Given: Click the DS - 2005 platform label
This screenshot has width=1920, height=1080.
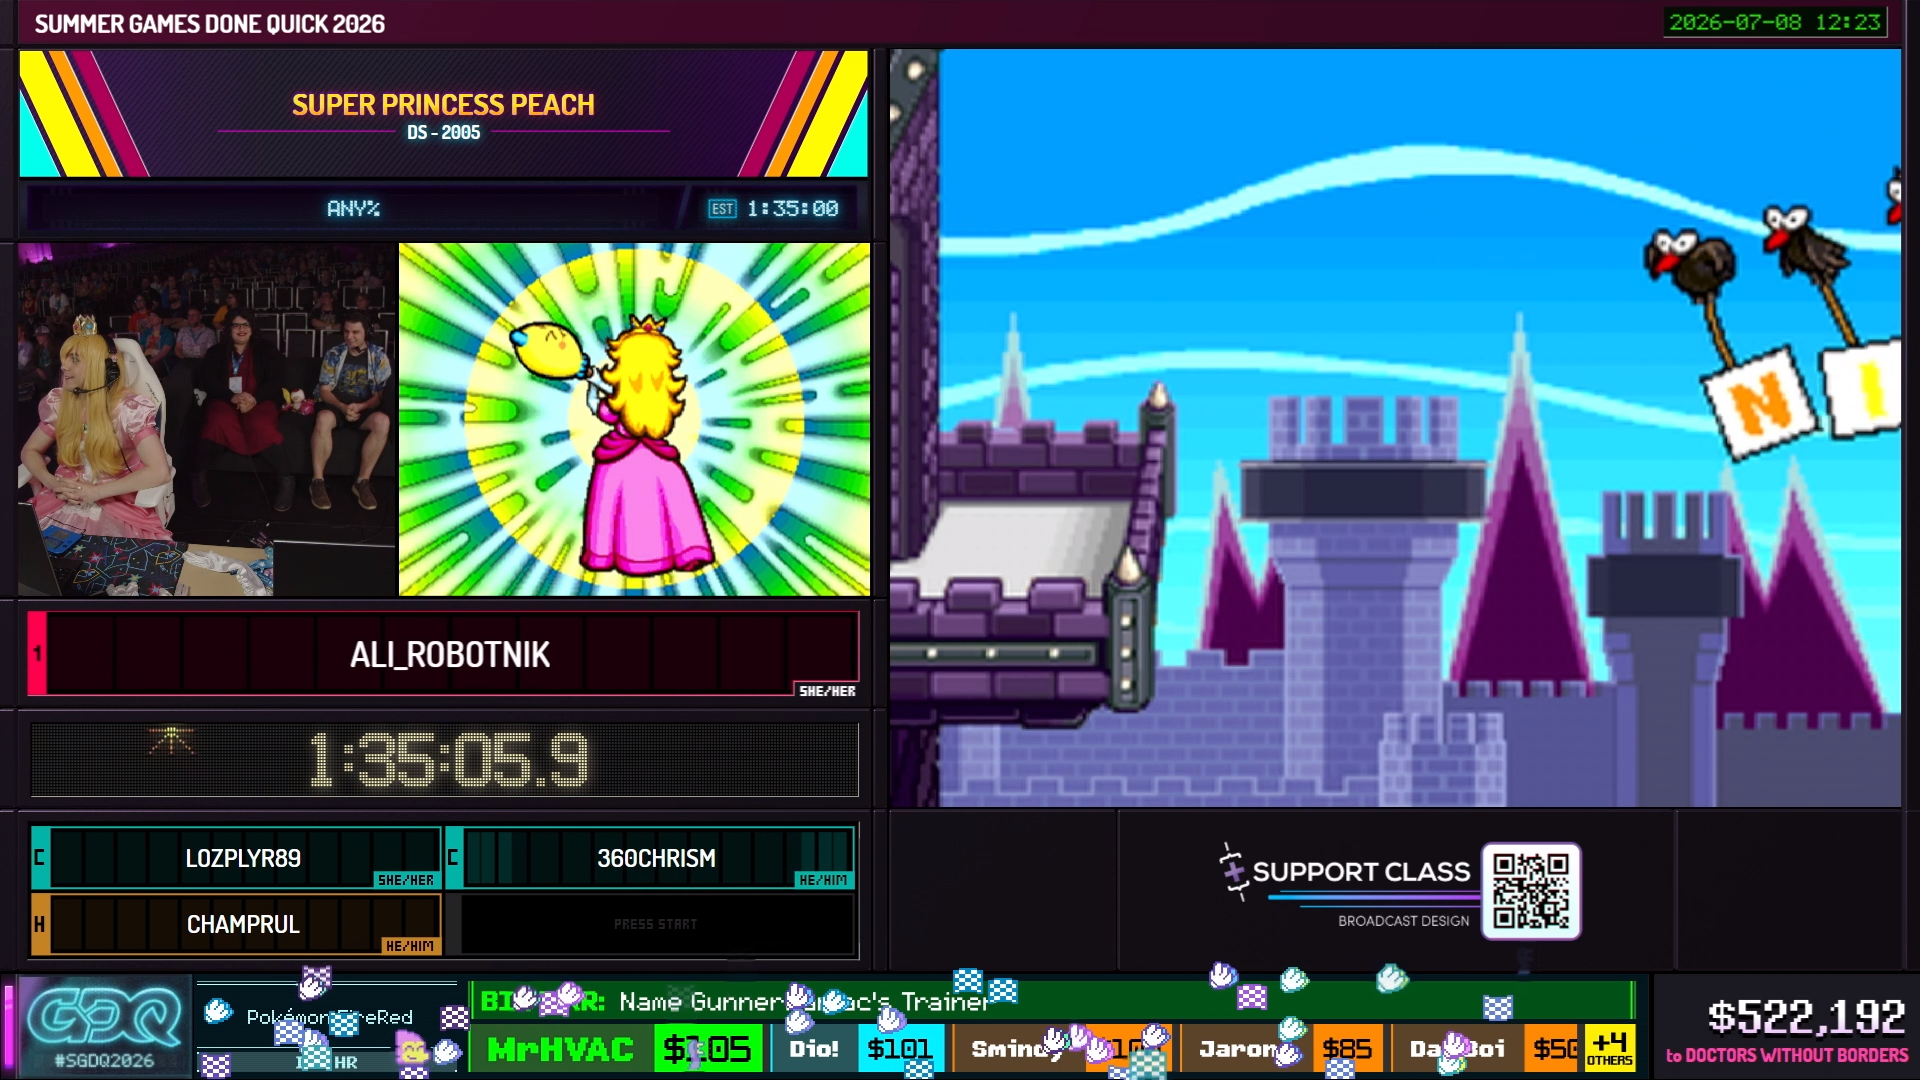Looking at the screenshot, I should (x=443, y=133).
